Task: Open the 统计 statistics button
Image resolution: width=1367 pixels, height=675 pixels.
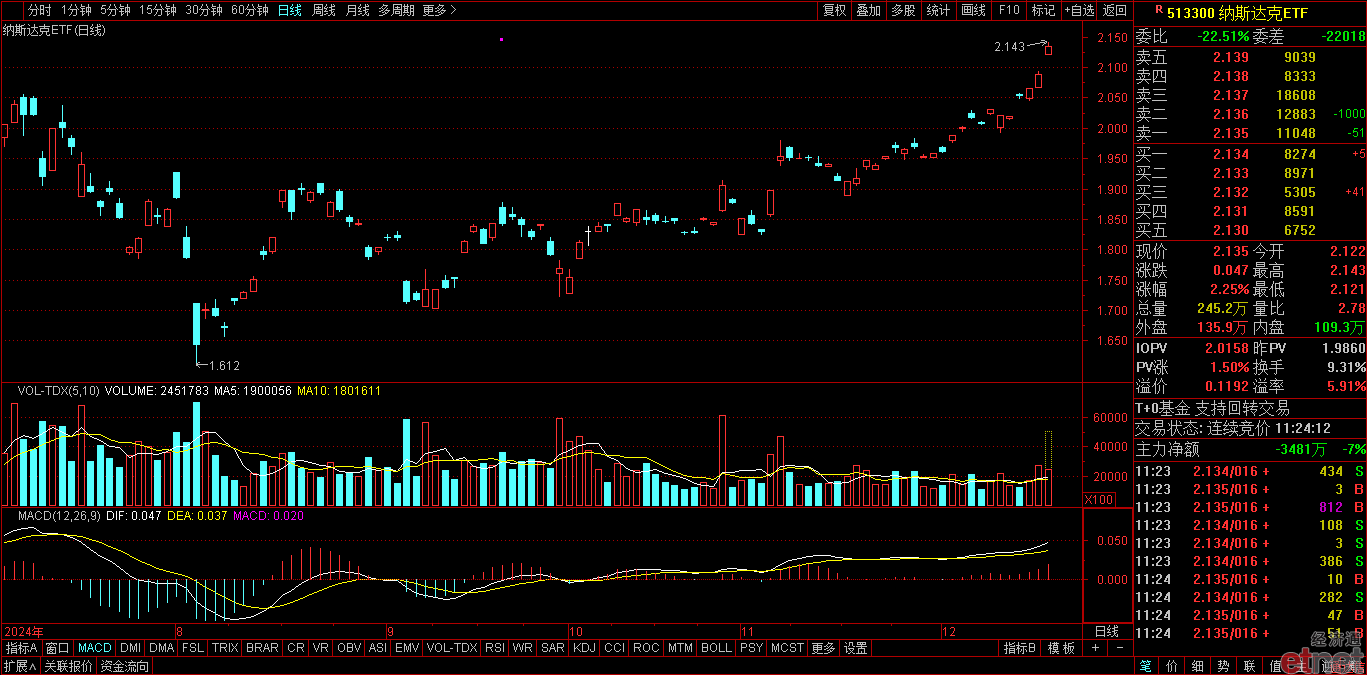Action: (938, 10)
